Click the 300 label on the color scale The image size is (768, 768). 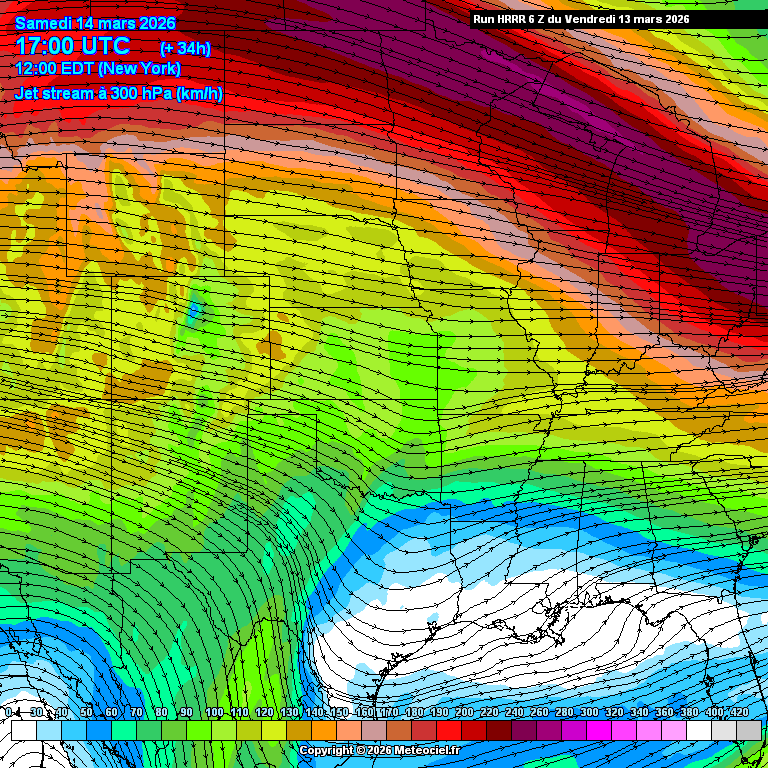pos(589,712)
